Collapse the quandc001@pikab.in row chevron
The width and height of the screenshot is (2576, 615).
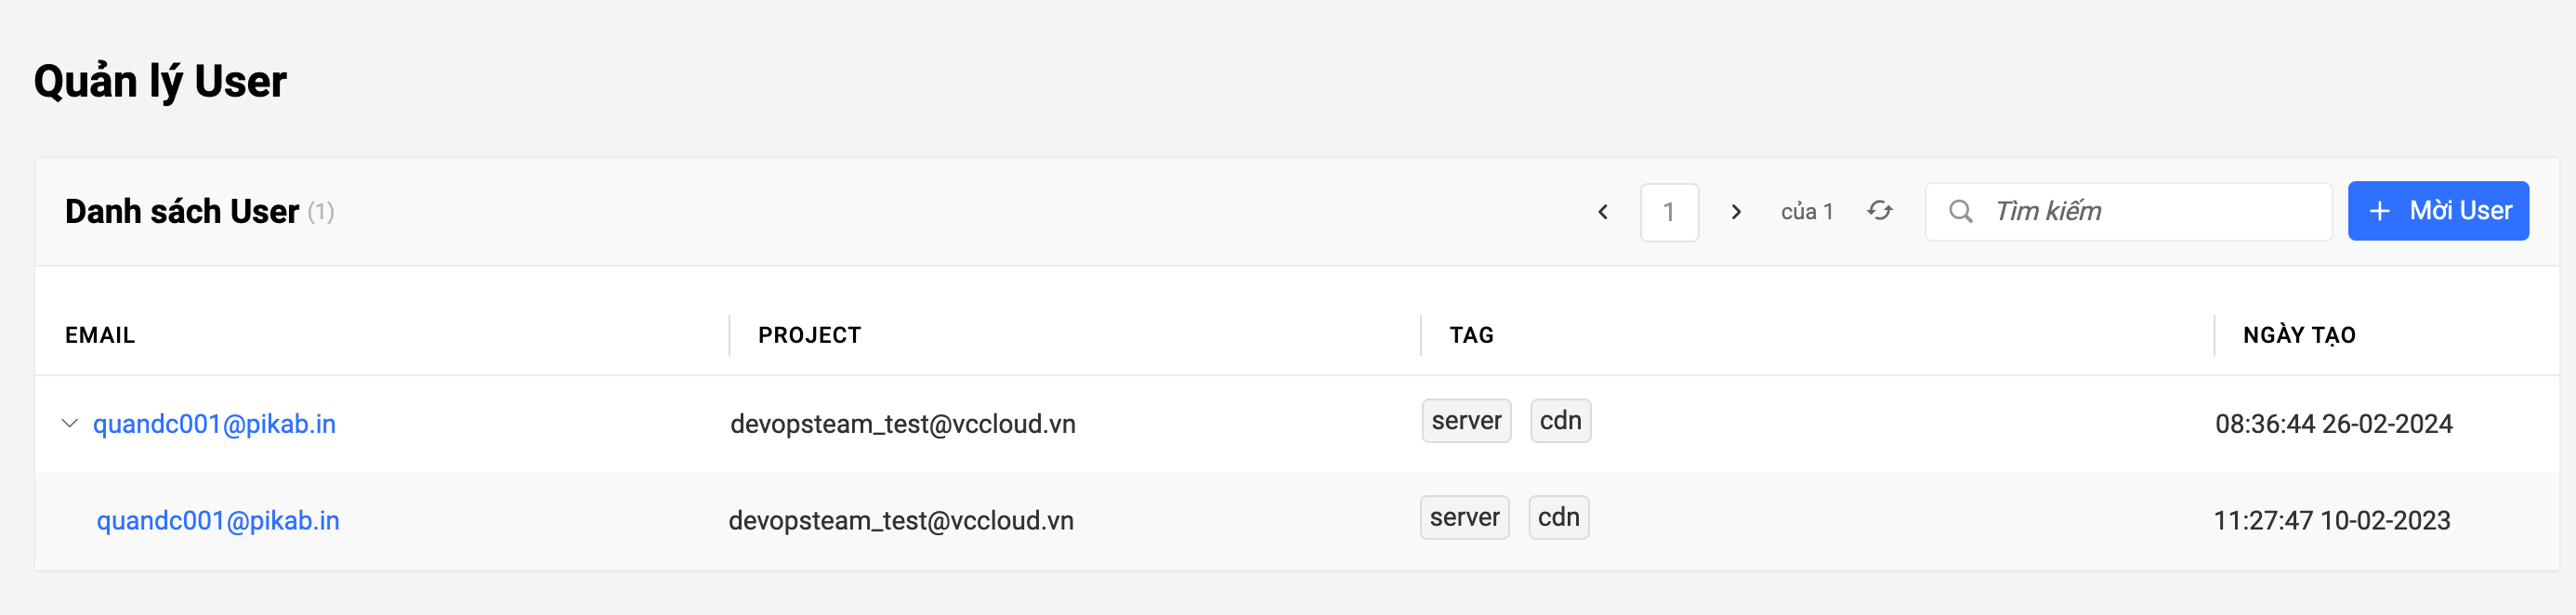pyautogui.click(x=70, y=423)
